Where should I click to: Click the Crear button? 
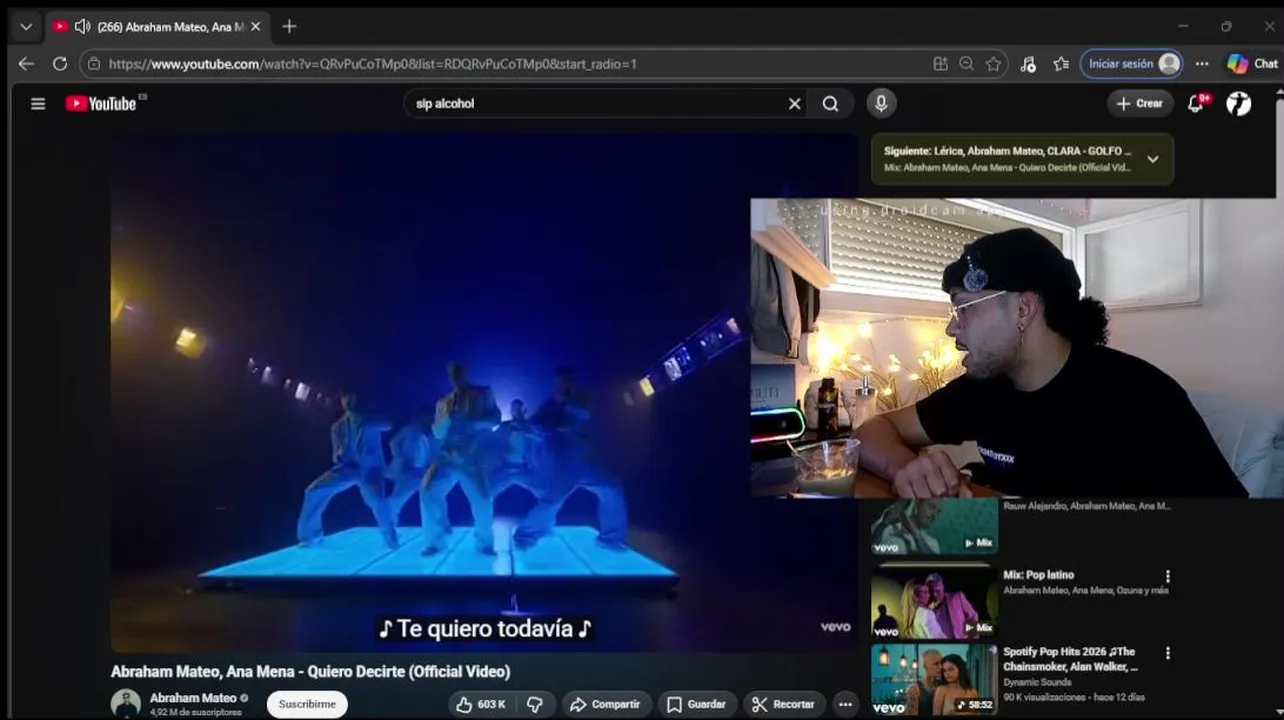pos(1139,104)
